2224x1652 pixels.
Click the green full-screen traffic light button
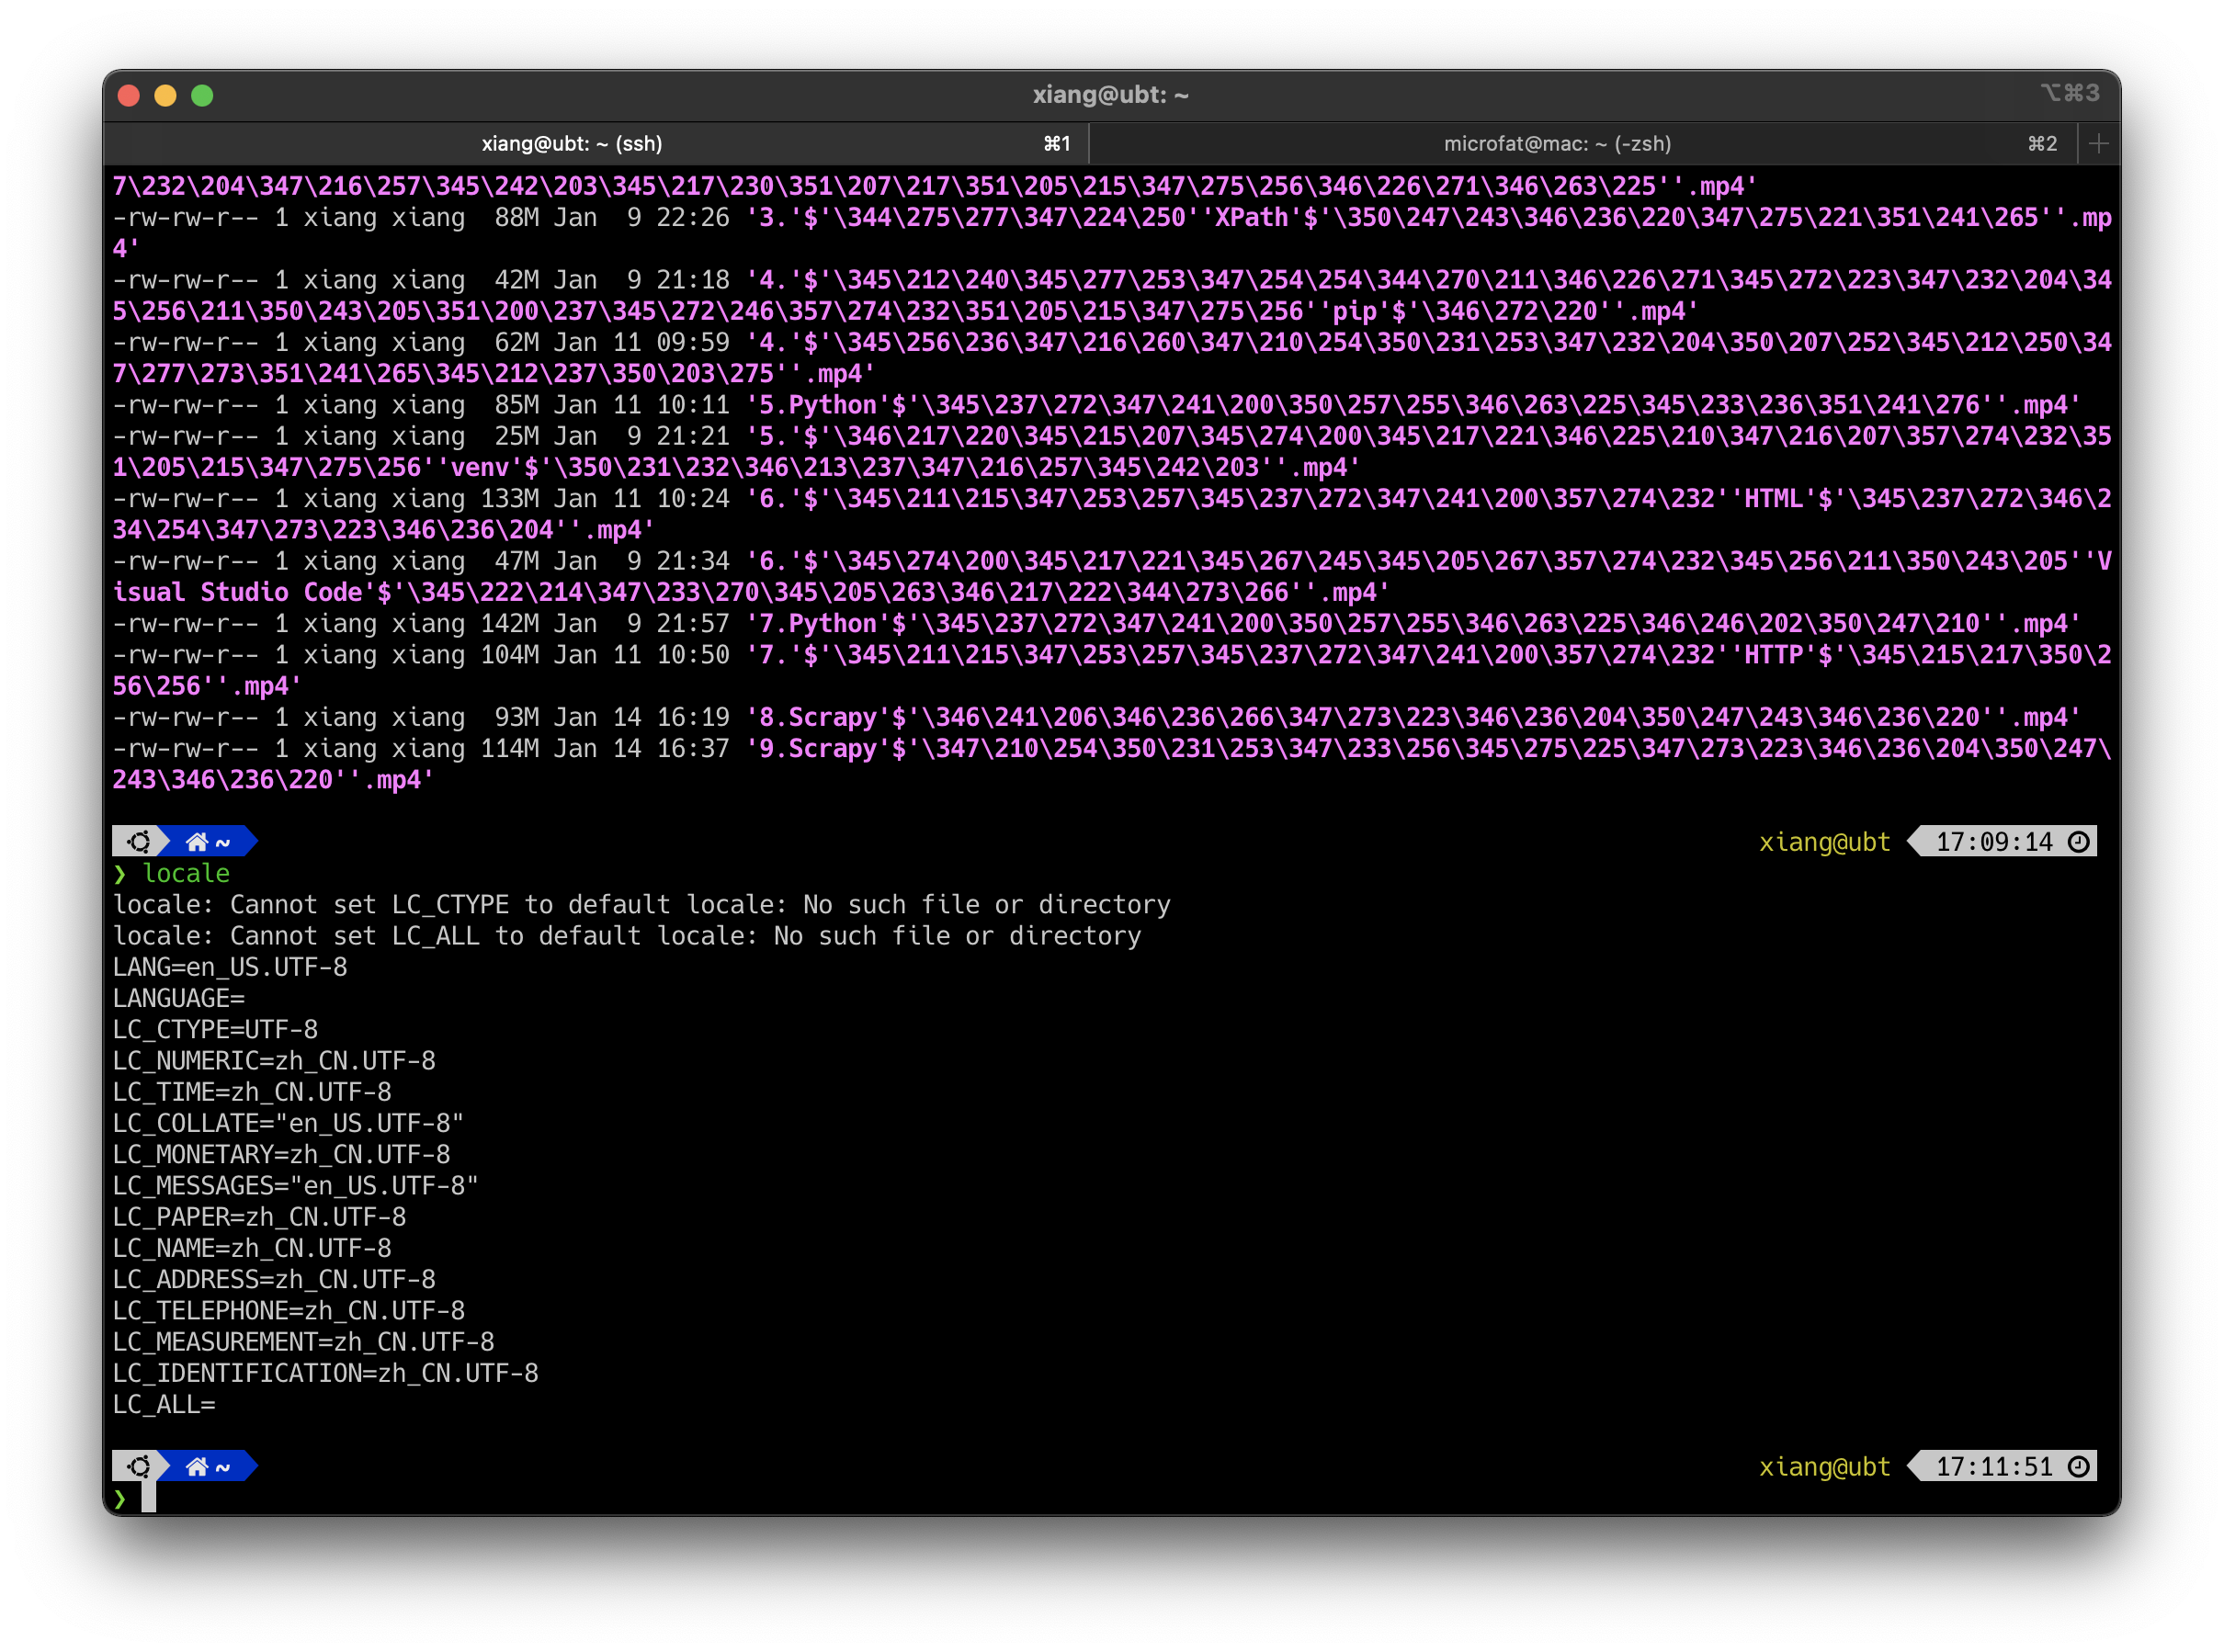(x=202, y=95)
